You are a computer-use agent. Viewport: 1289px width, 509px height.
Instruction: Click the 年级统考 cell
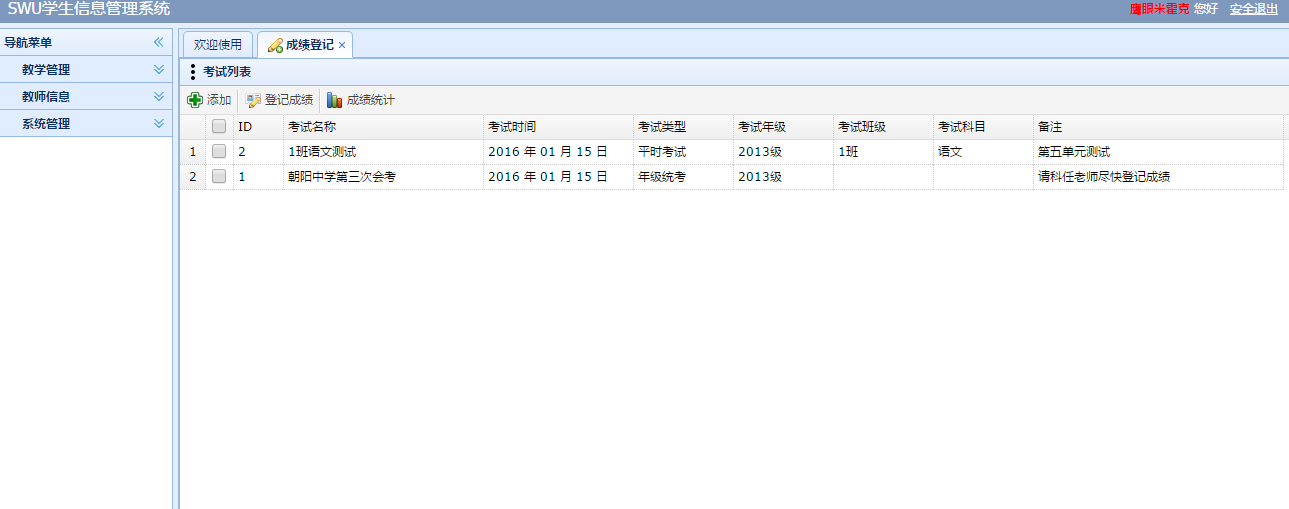[x=683, y=176]
